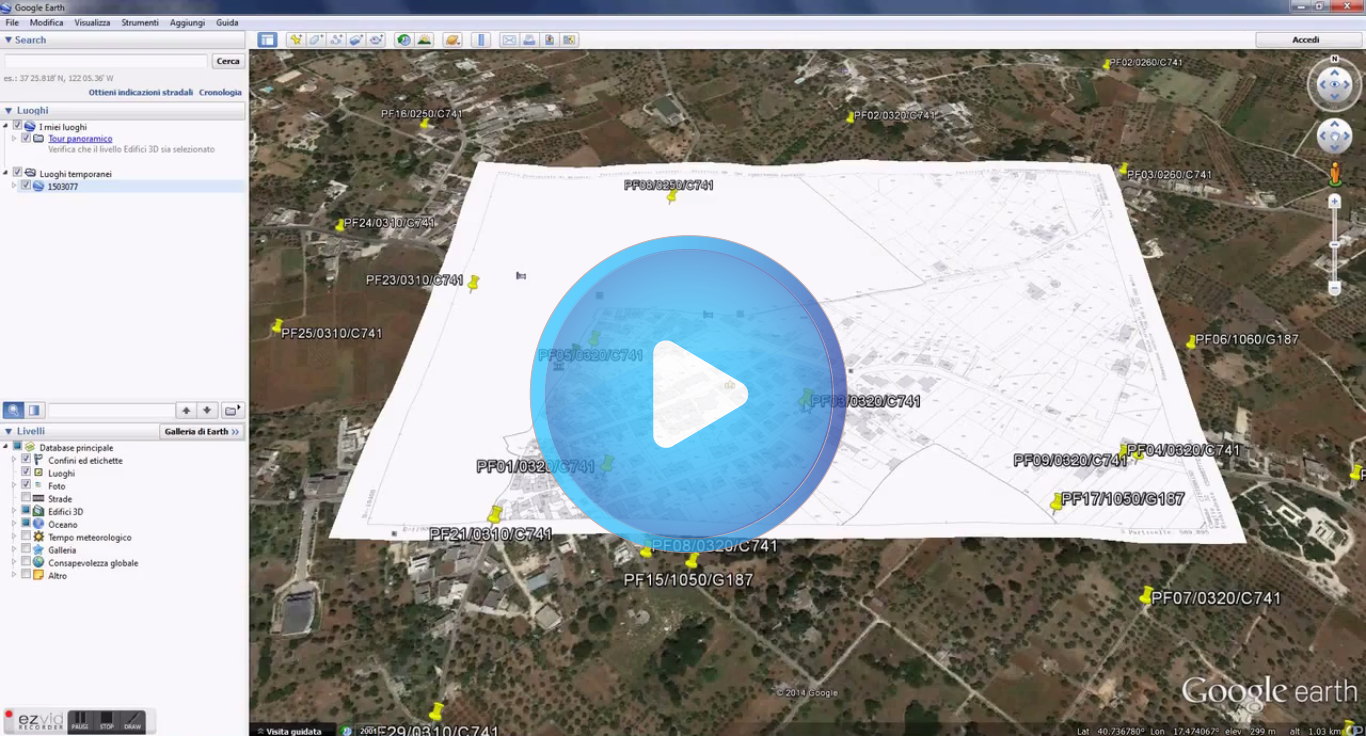
Task: Enable the Tempo meteorologico layer checkbox
Action: click(26, 537)
